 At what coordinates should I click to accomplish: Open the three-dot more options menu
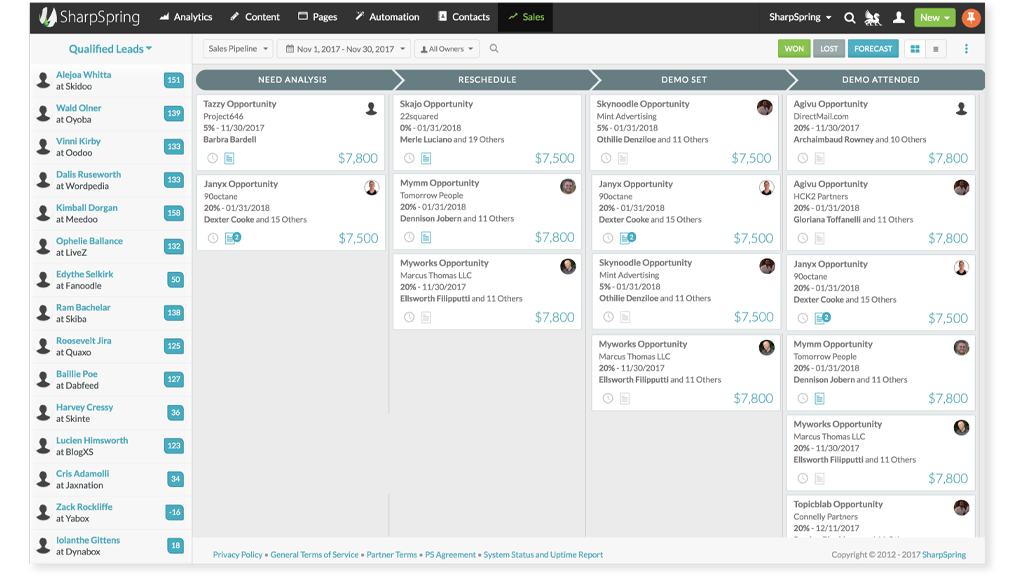[966, 49]
